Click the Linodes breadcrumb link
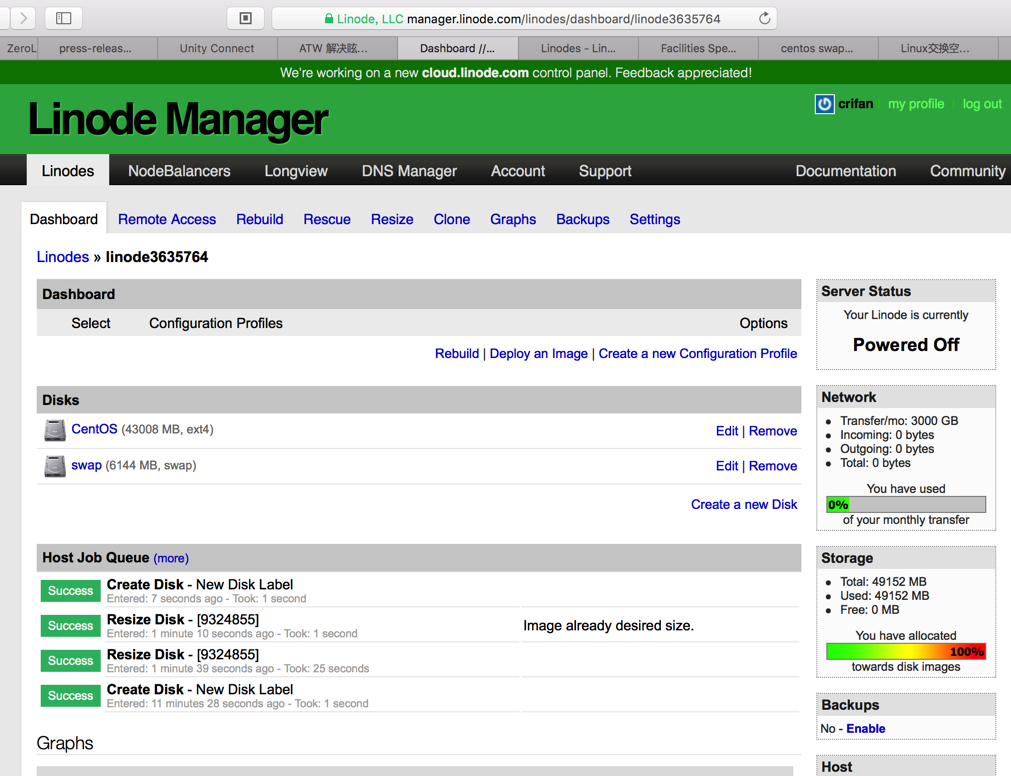1011x776 pixels. tap(63, 257)
